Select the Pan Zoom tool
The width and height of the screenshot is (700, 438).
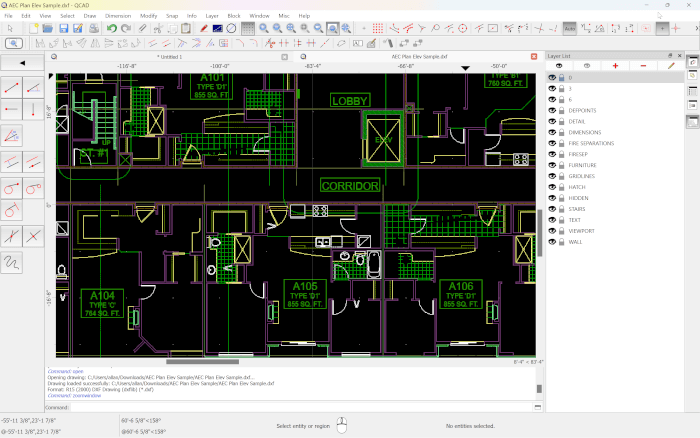pos(346,29)
